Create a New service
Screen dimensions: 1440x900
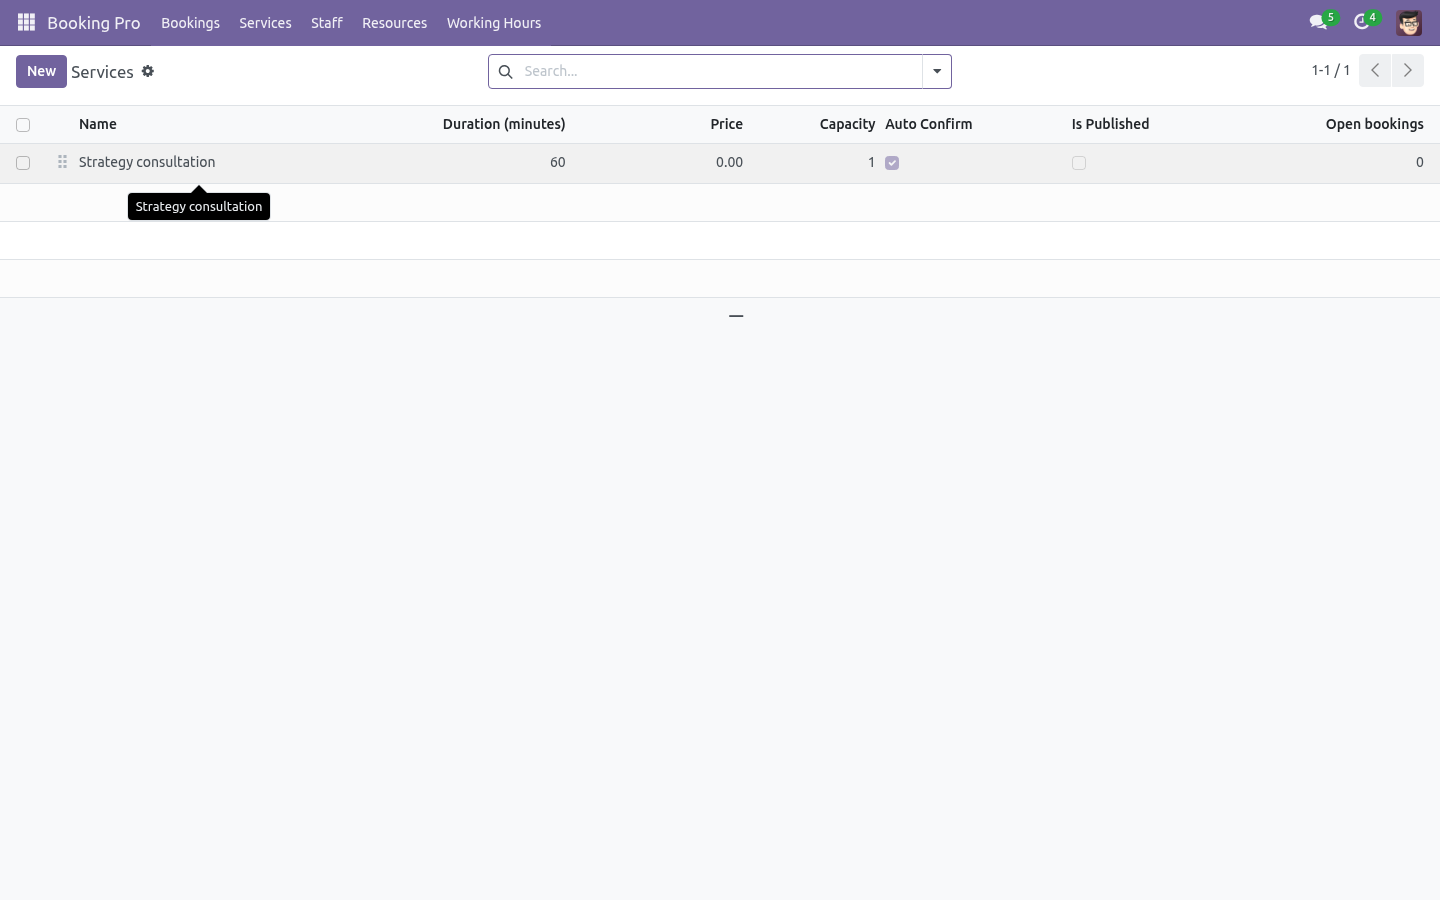[41, 71]
